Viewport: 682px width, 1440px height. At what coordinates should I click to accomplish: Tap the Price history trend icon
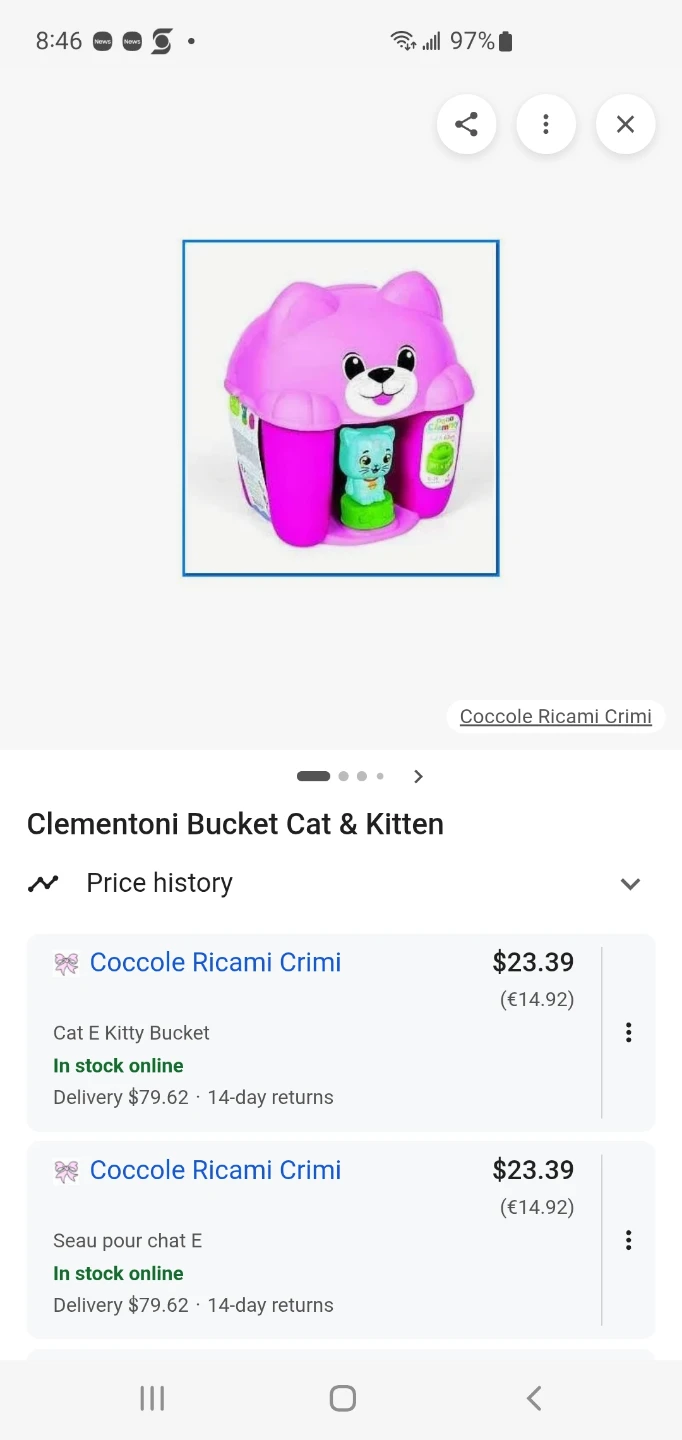coord(43,883)
